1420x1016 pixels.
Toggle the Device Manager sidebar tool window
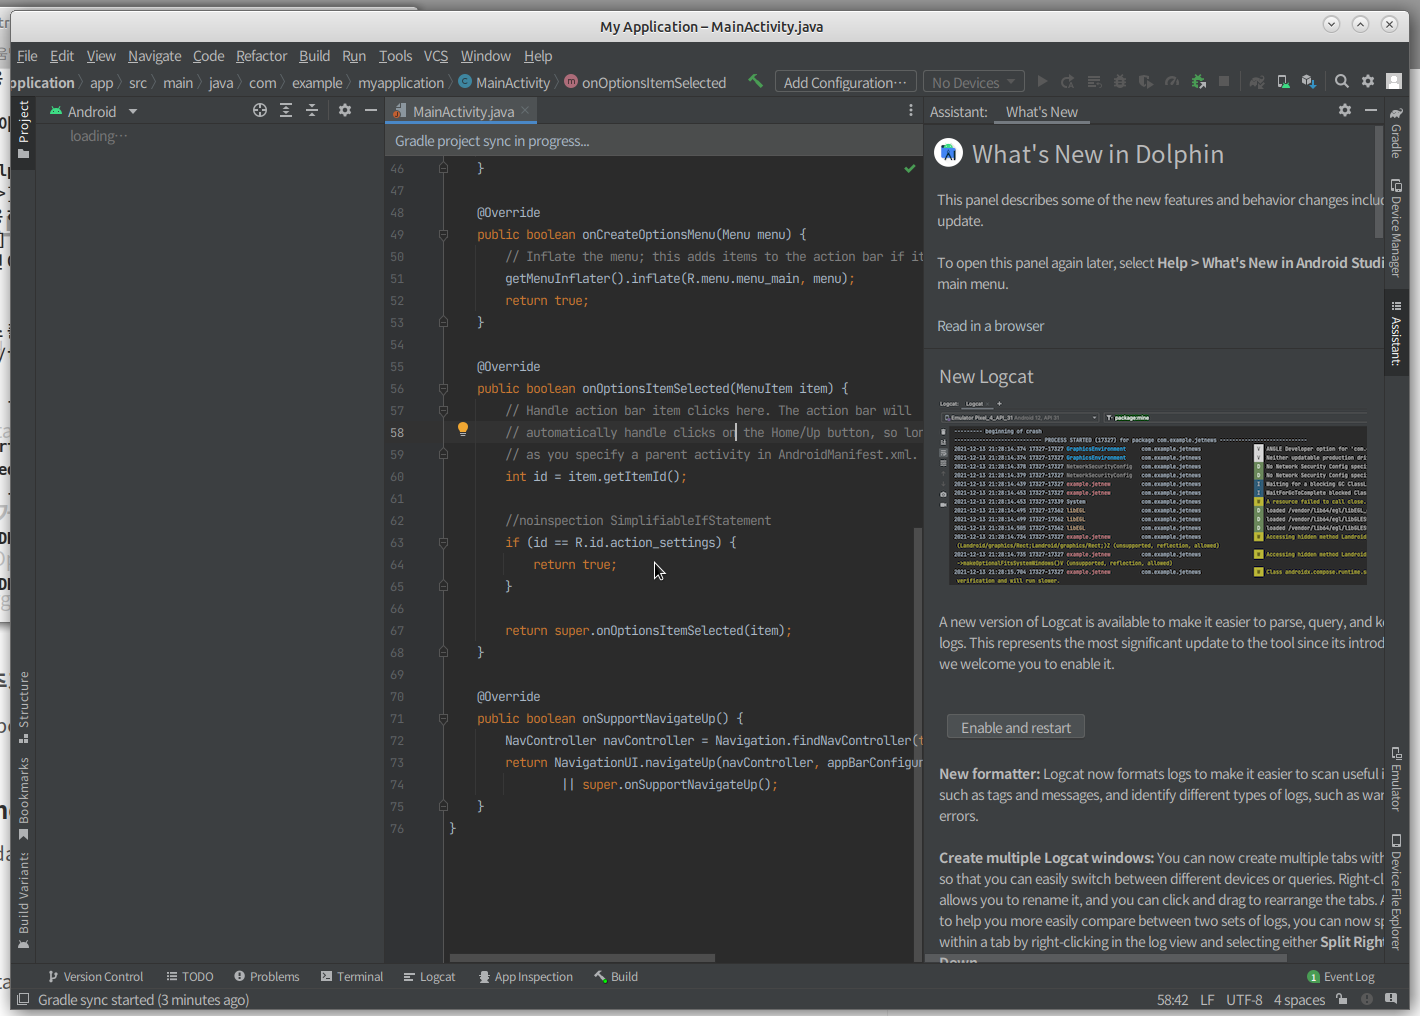coord(1396,228)
